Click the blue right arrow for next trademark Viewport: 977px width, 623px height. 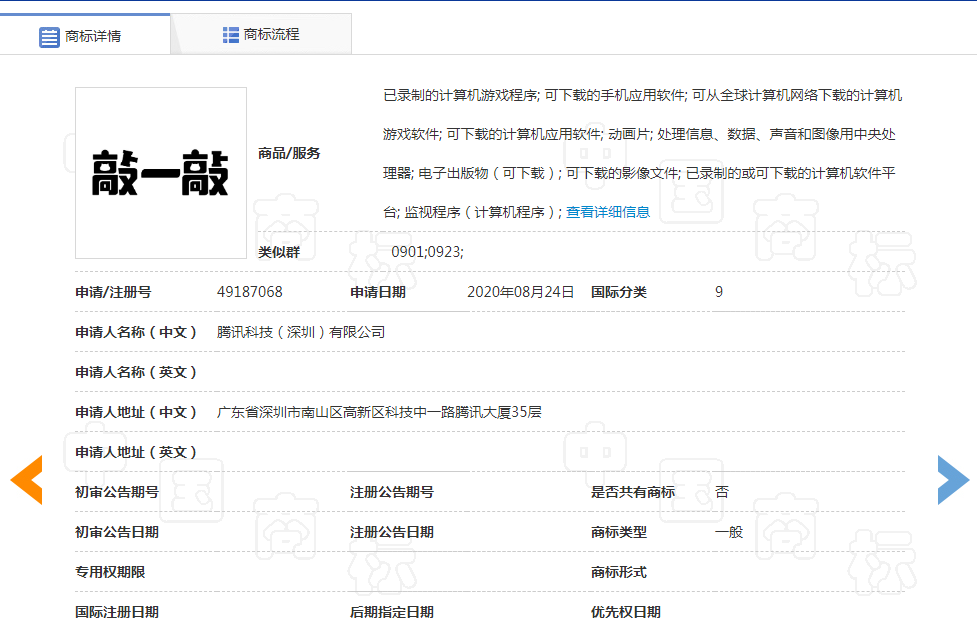point(950,479)
